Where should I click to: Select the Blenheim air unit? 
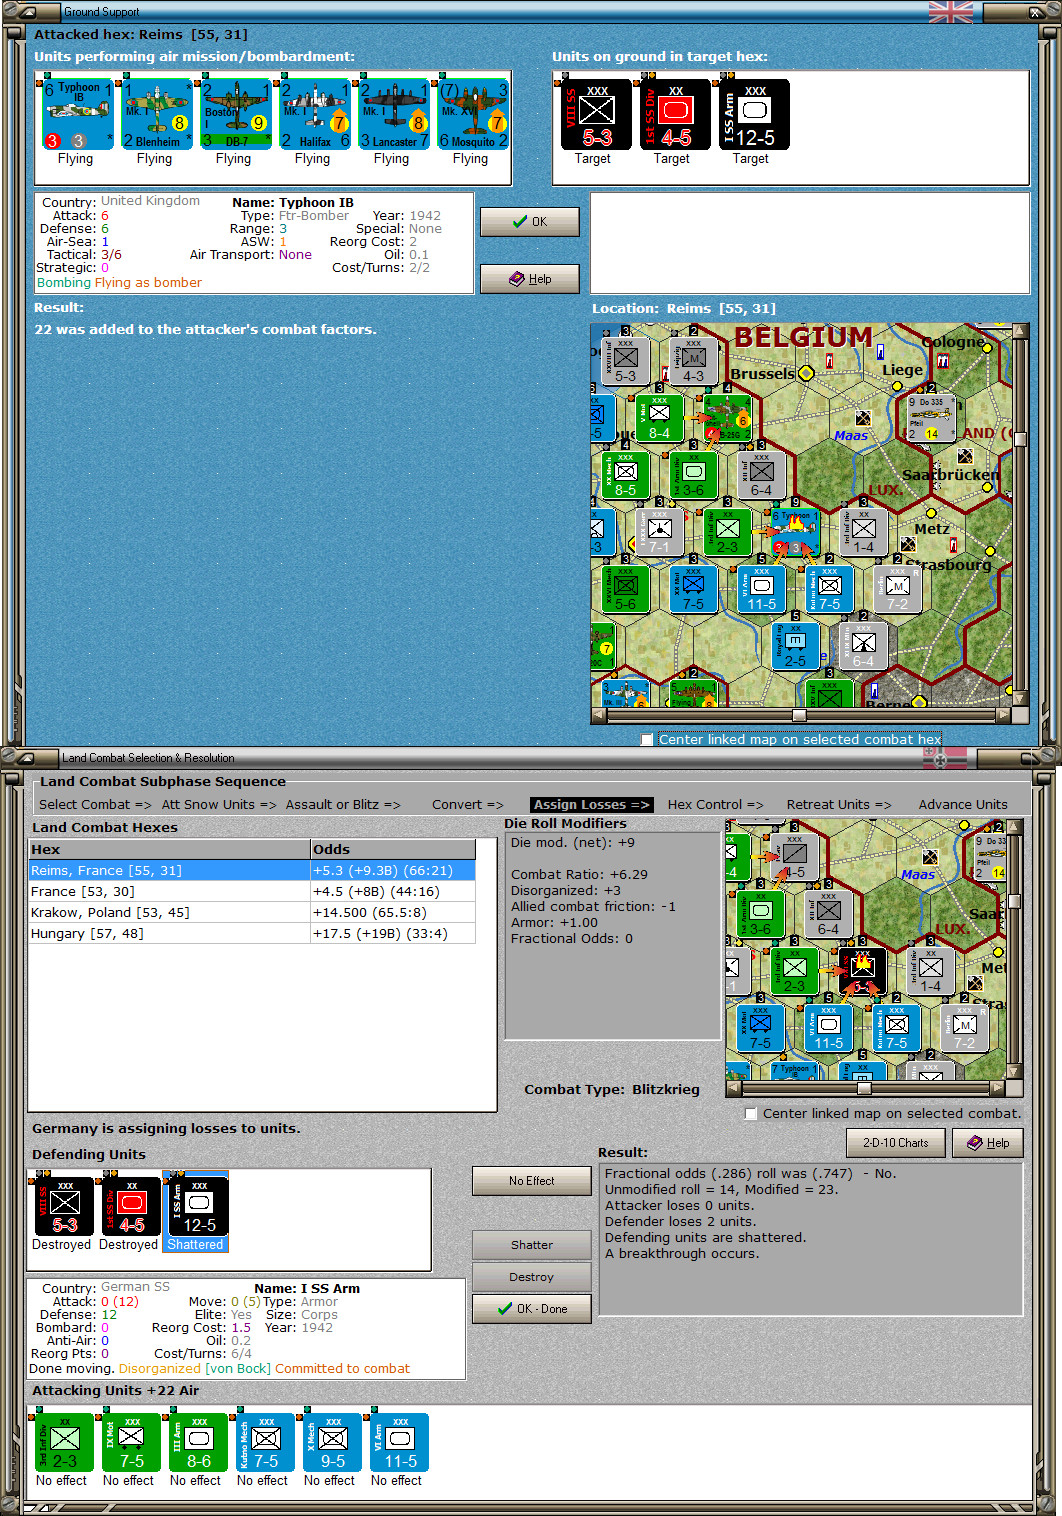(157, 115)
